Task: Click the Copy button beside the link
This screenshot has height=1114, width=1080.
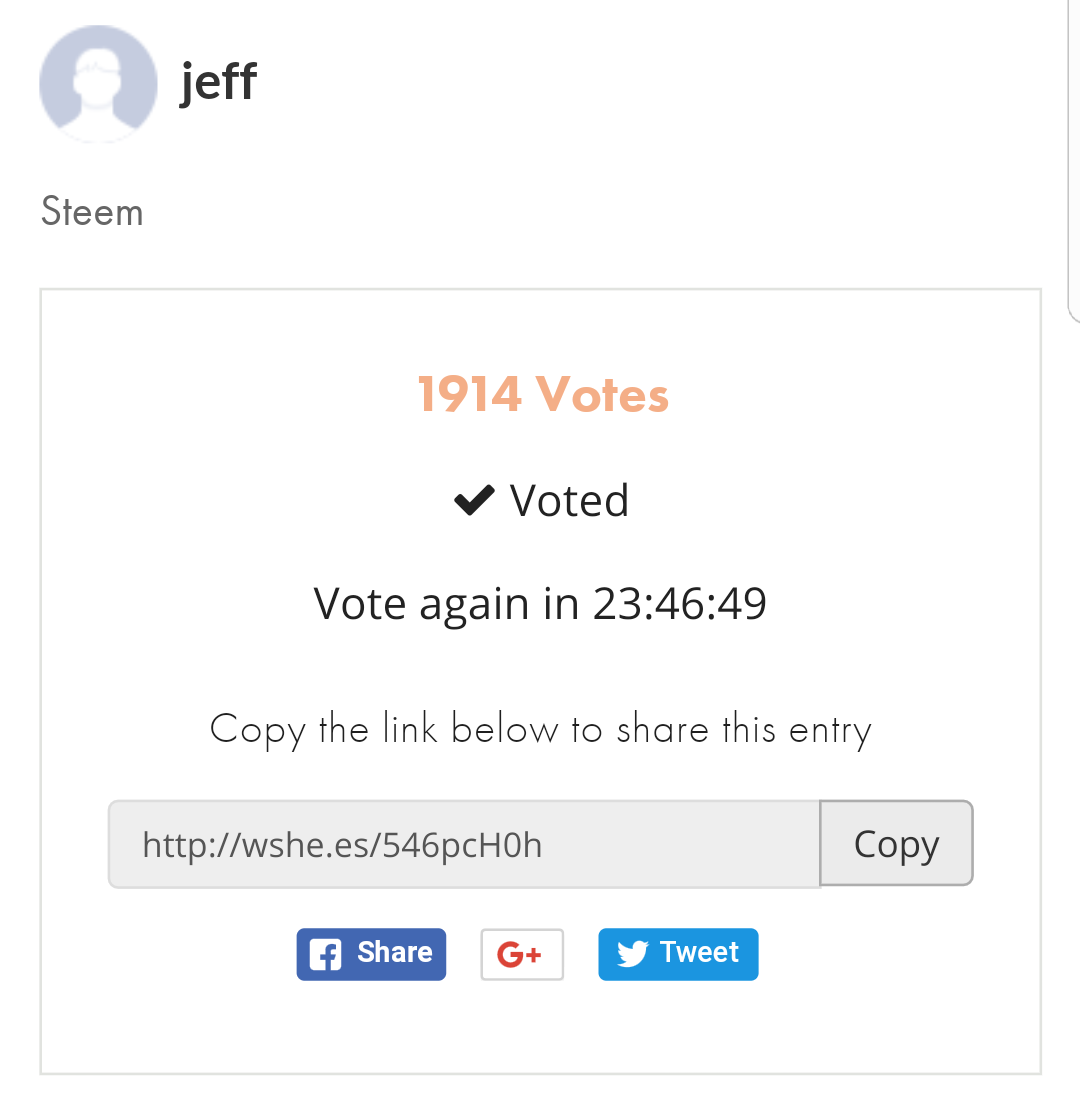Action: pos(897,843)
